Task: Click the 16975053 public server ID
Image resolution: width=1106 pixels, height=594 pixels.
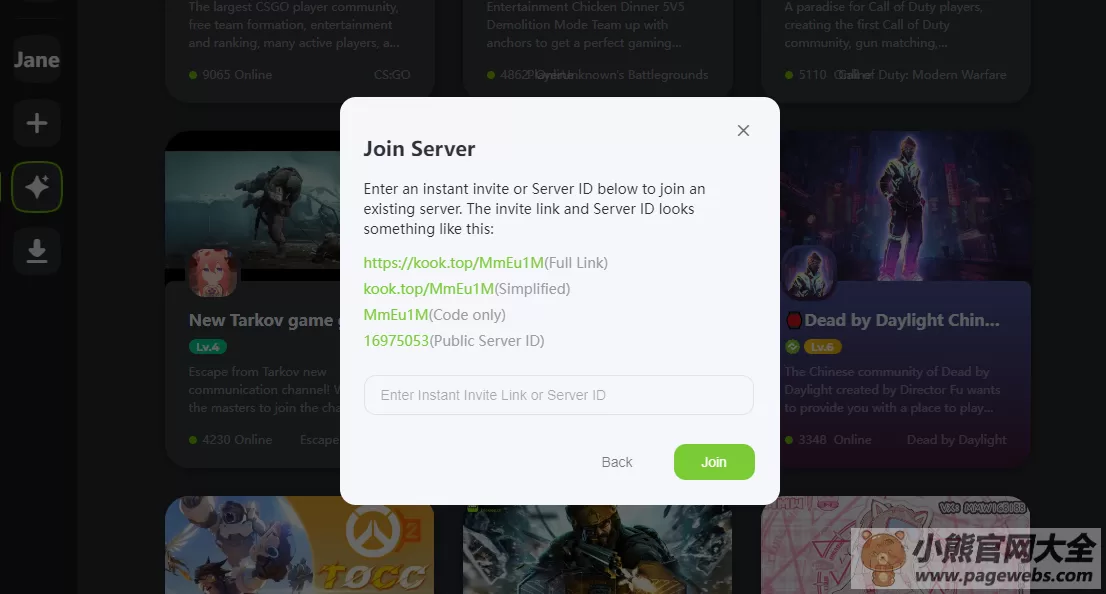Action: pos(396,341)
